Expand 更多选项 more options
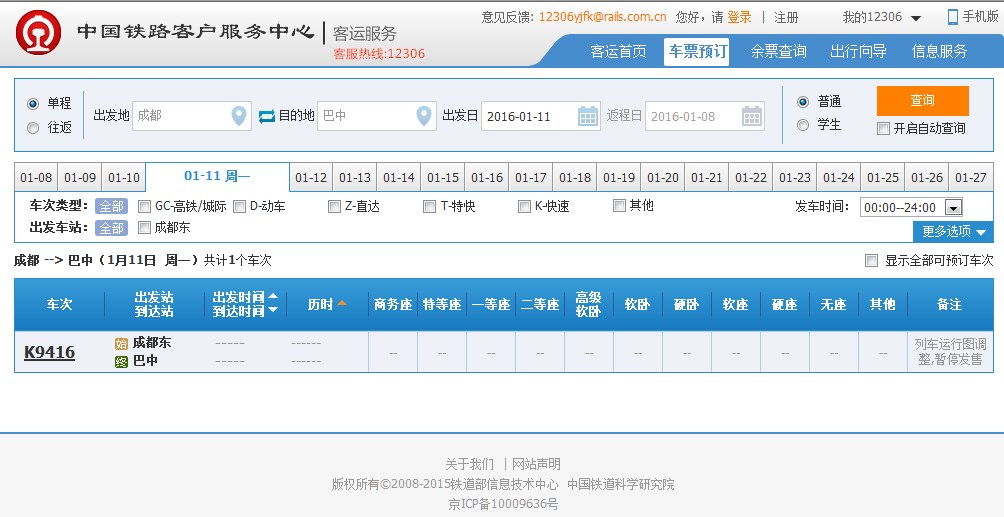This screenshot has width=1004, height=517. pos(953,232)
